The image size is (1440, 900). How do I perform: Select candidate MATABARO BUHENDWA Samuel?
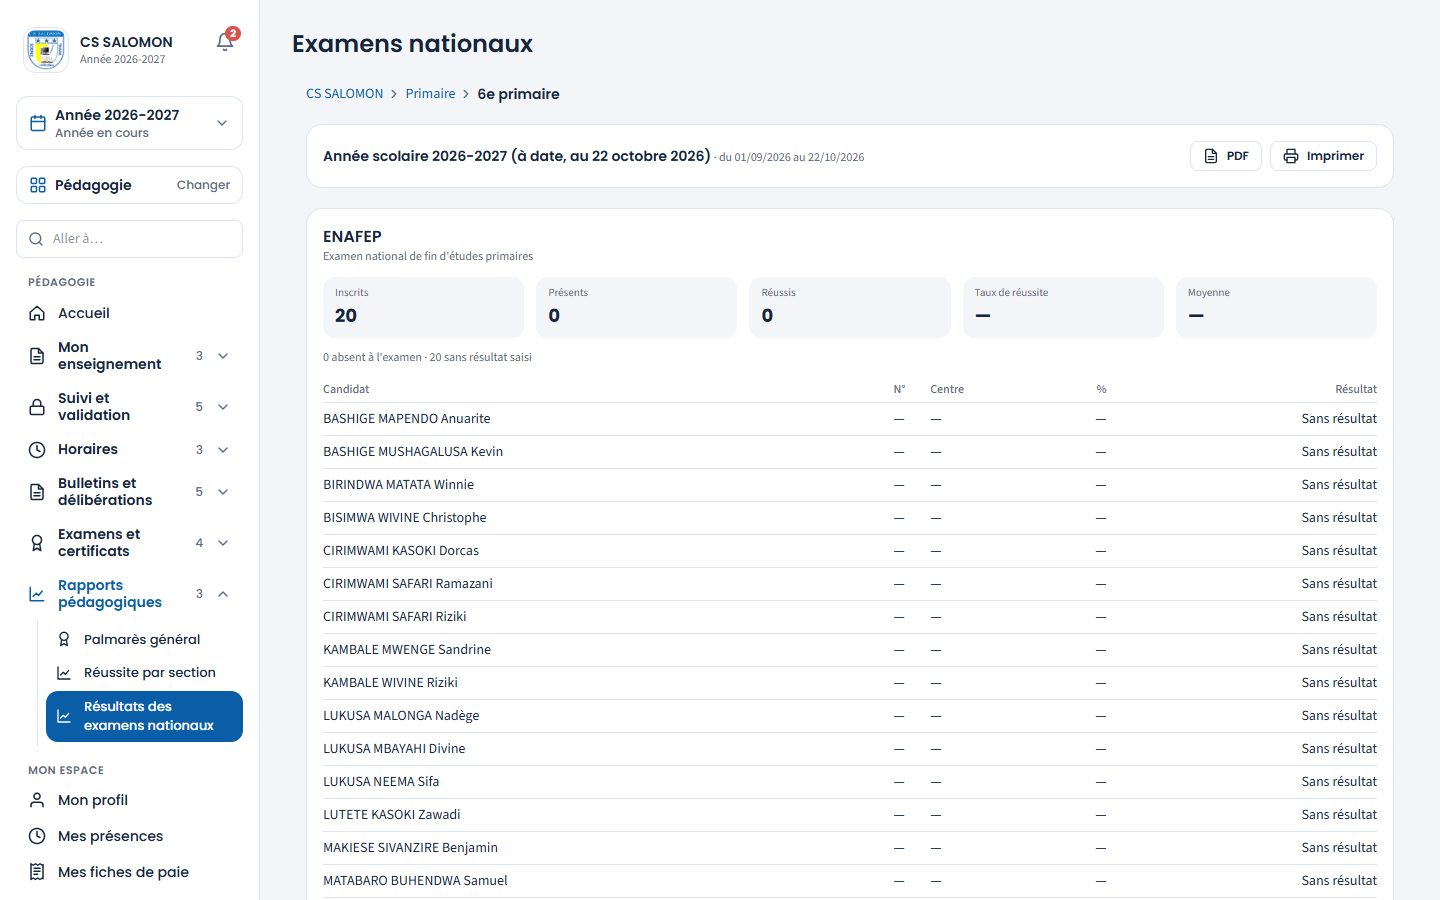click(415, 881)
